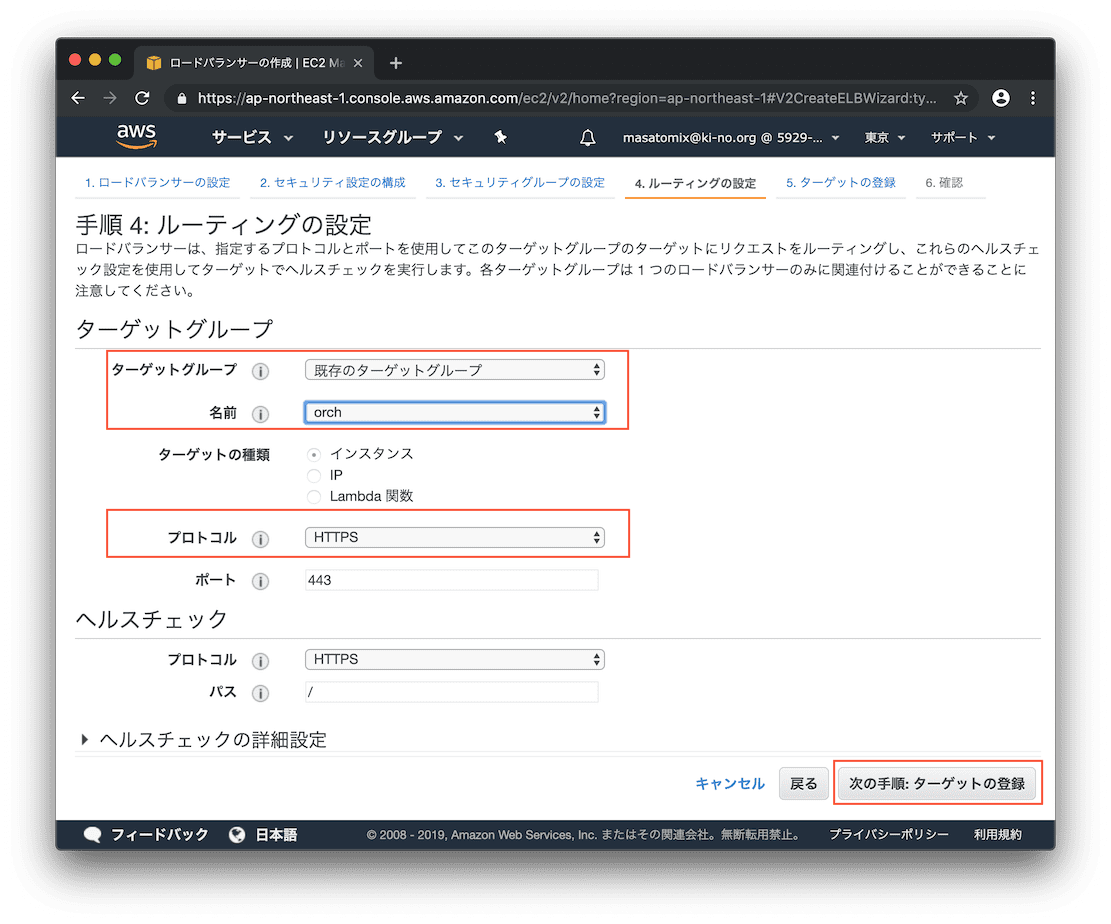This screenshot has width=1111, height=924.
Task: Open the Chrome profile avatar icon
Action: point(1000,98)
